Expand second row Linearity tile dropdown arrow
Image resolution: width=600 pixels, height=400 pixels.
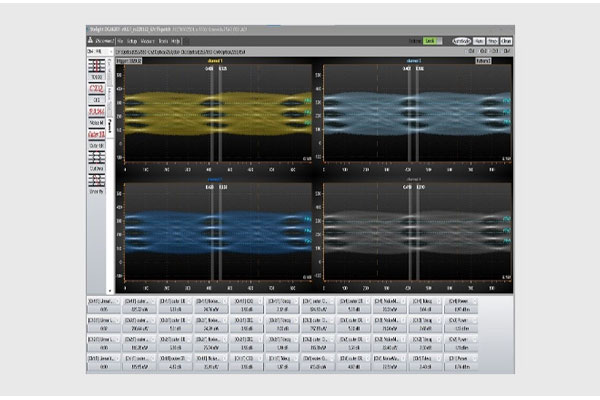[x=117, y=321]
